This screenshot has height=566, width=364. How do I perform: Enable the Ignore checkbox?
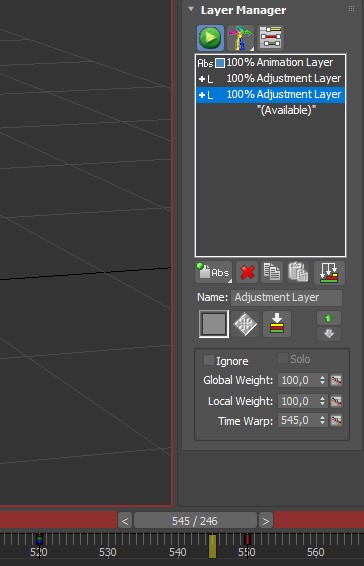pos(209,360)
